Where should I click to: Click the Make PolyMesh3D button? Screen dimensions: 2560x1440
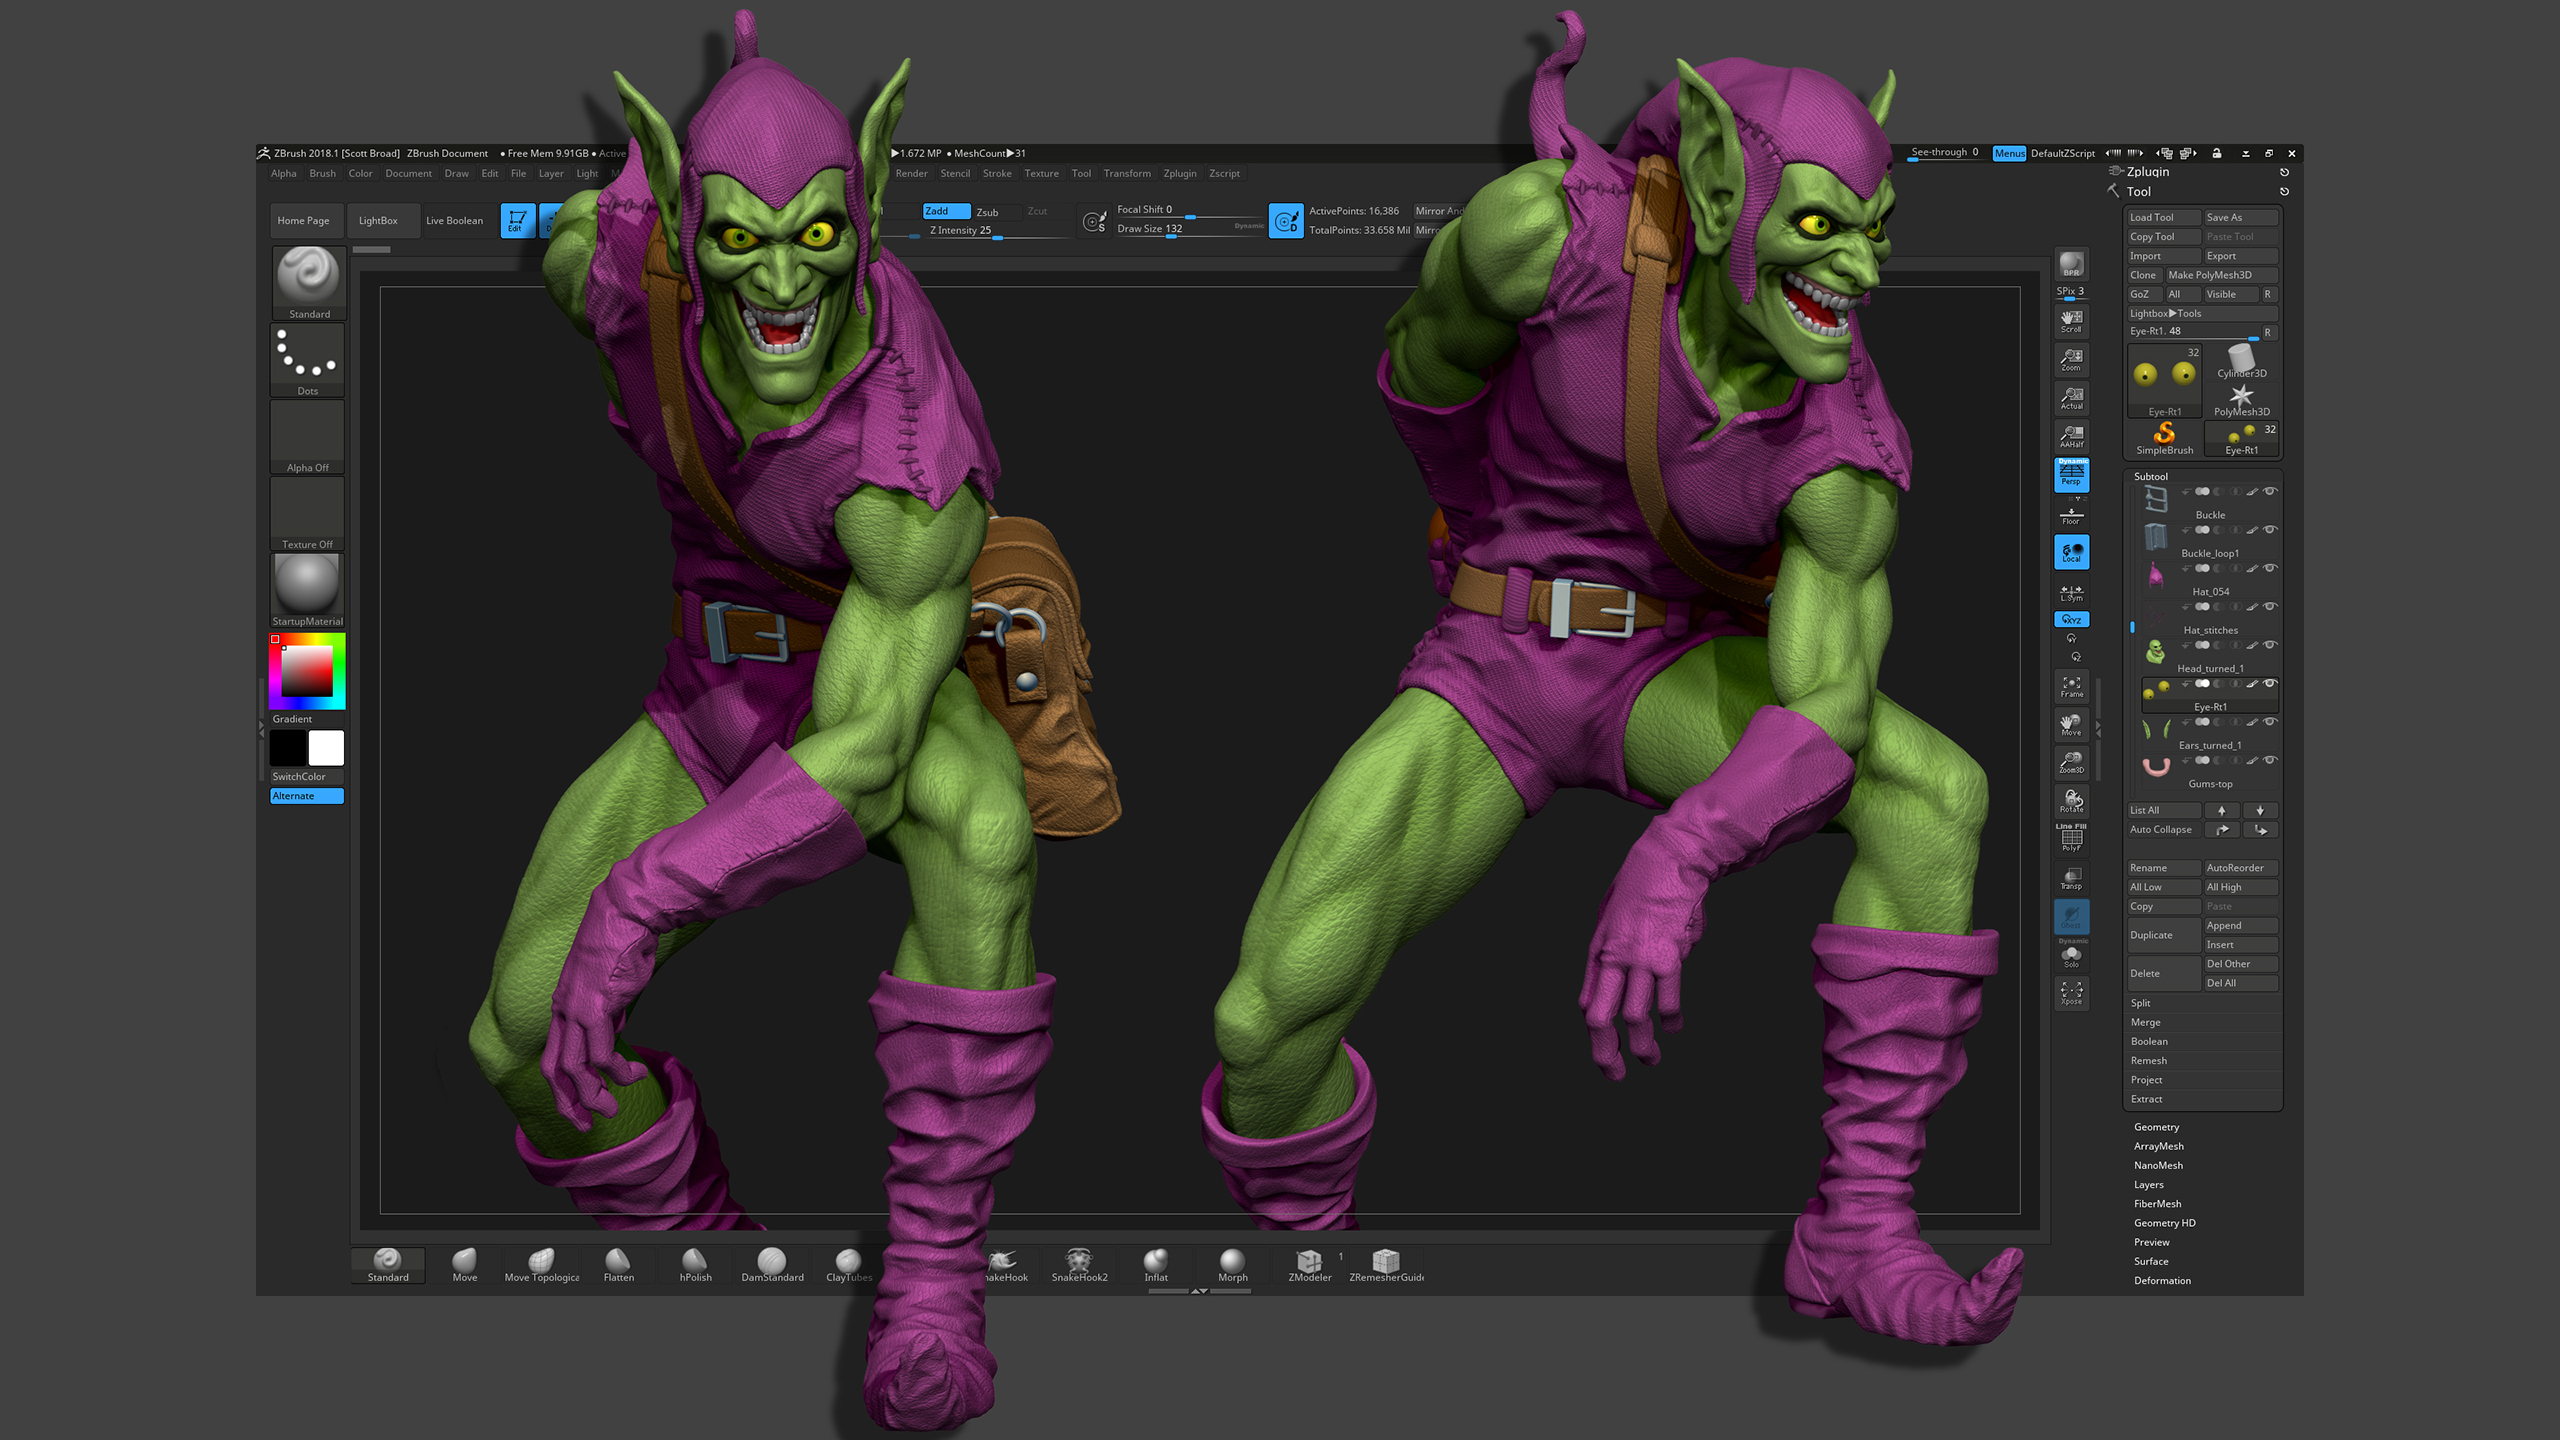(x=2222, y=275)
